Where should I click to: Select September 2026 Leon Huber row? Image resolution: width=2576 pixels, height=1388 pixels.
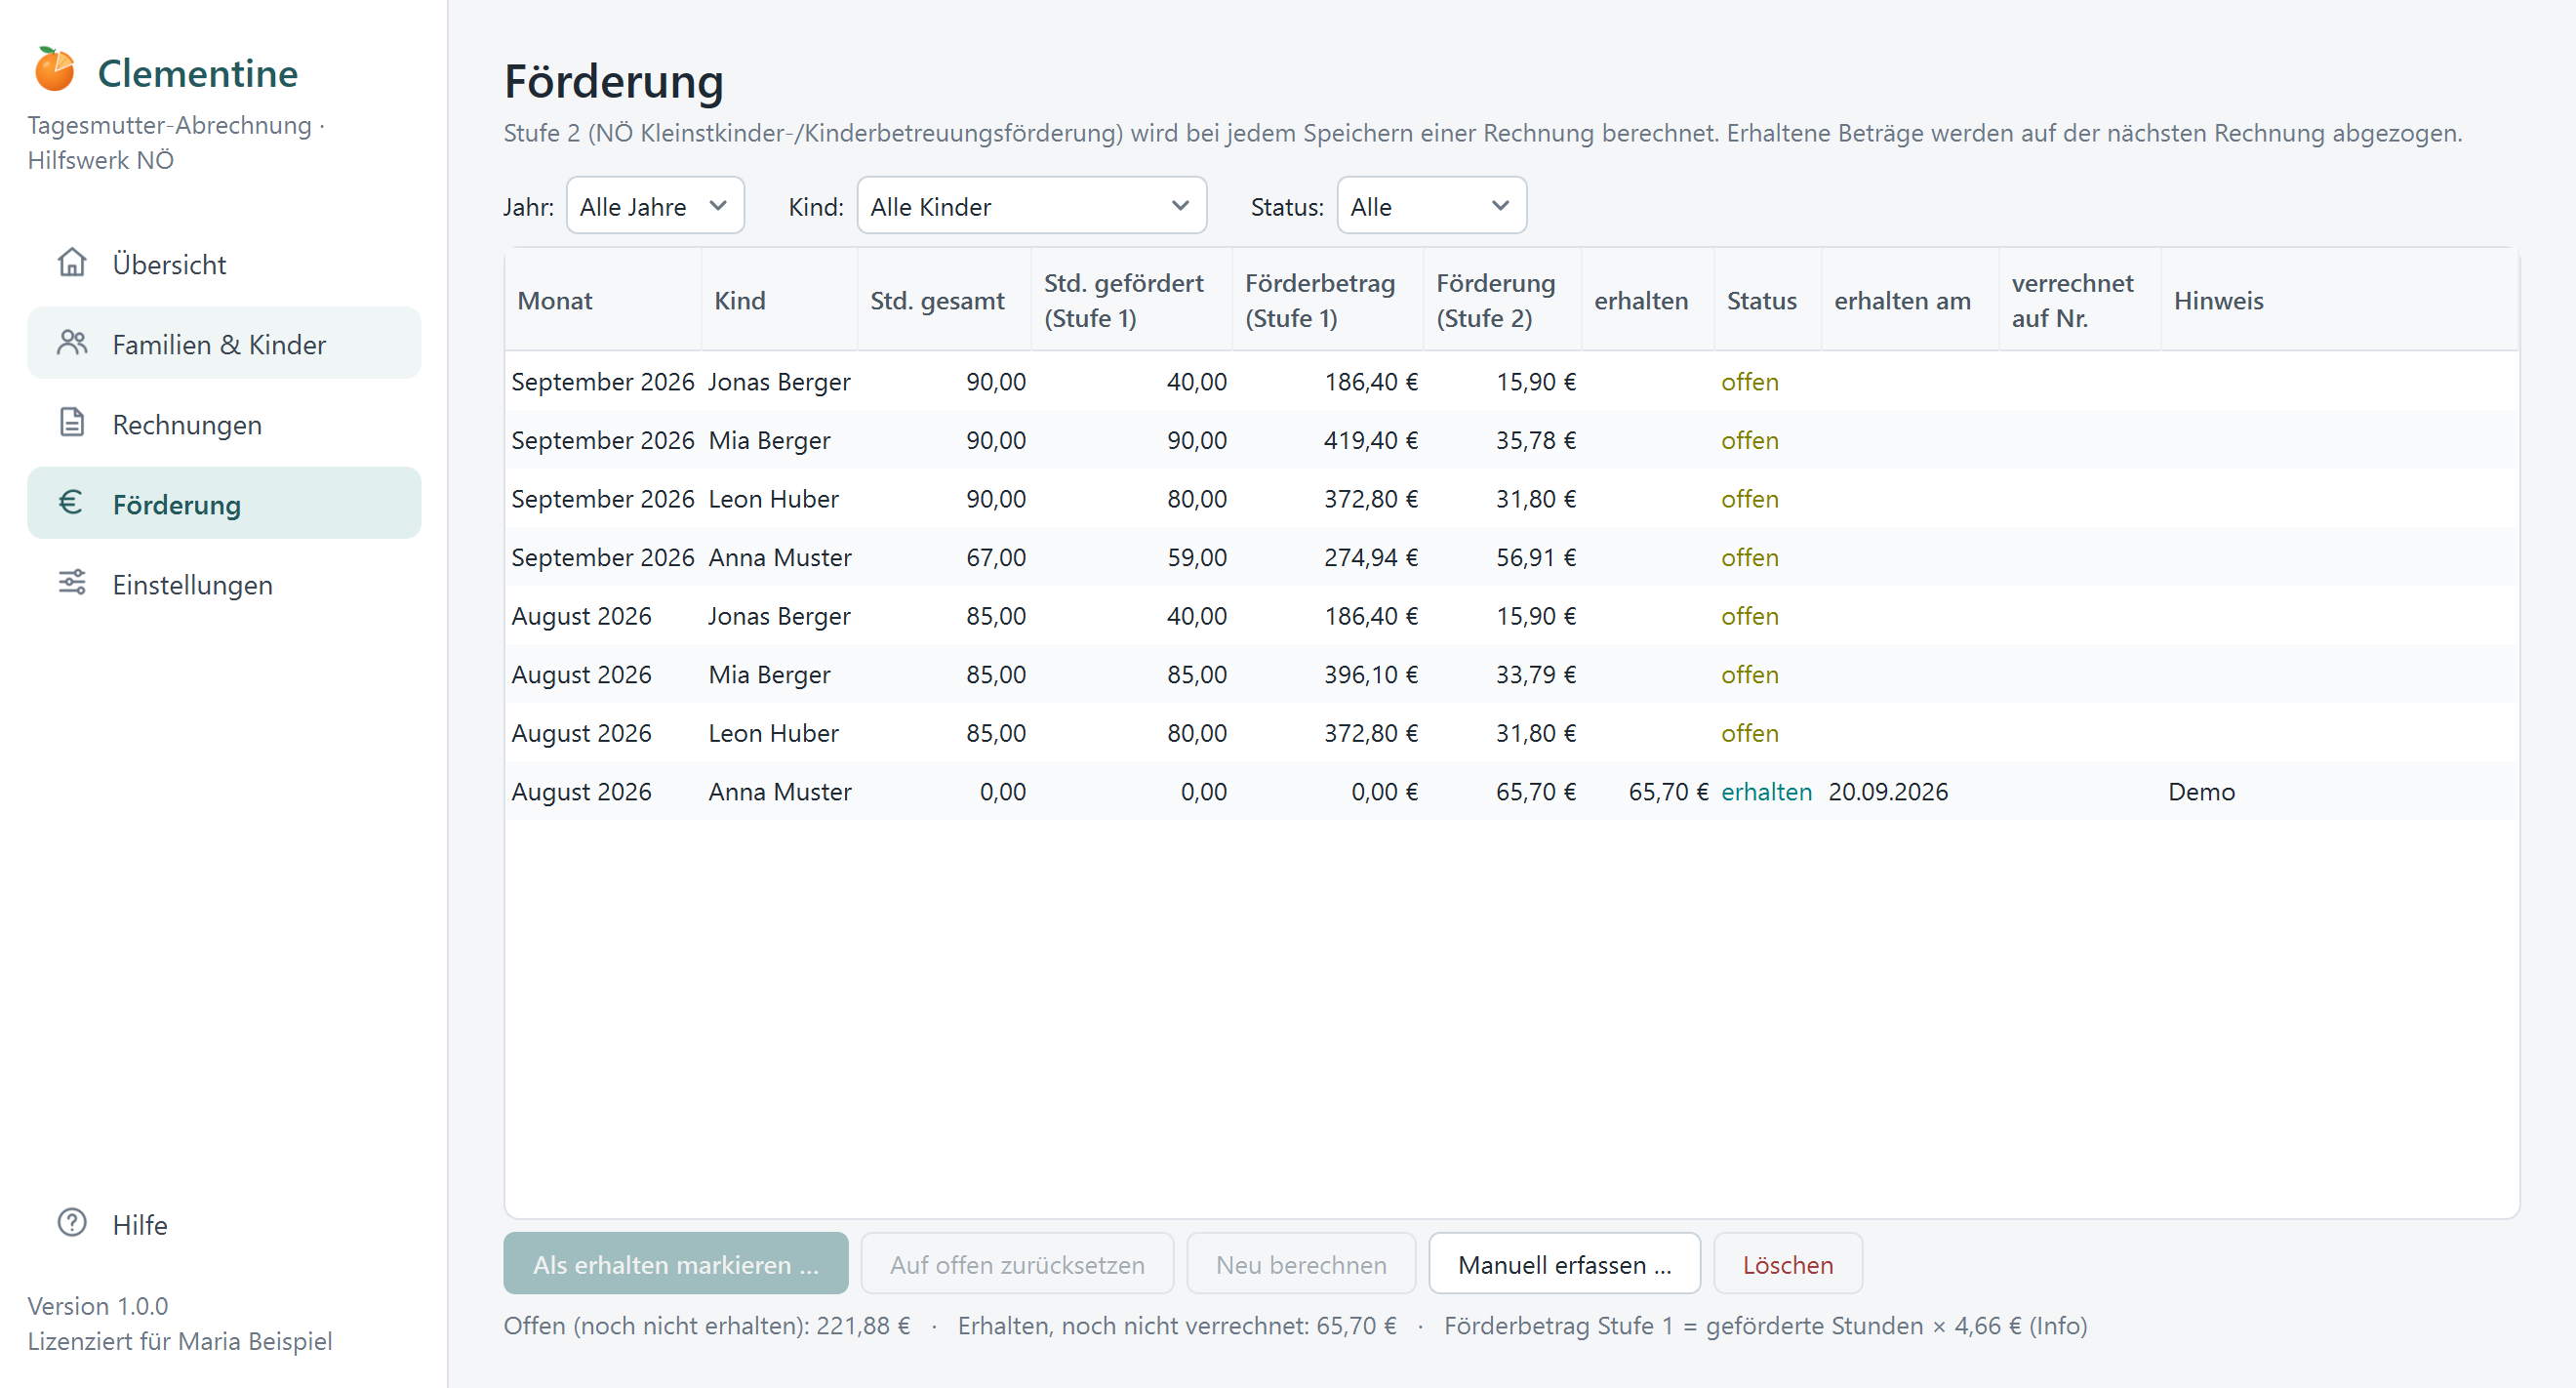coord(1511,498)
